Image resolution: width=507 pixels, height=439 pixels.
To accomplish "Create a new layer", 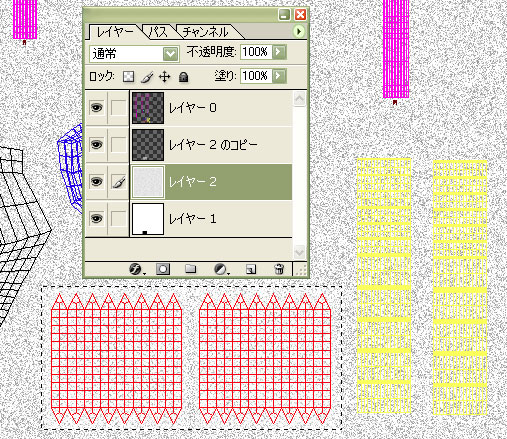I will (x=251, y=269).
